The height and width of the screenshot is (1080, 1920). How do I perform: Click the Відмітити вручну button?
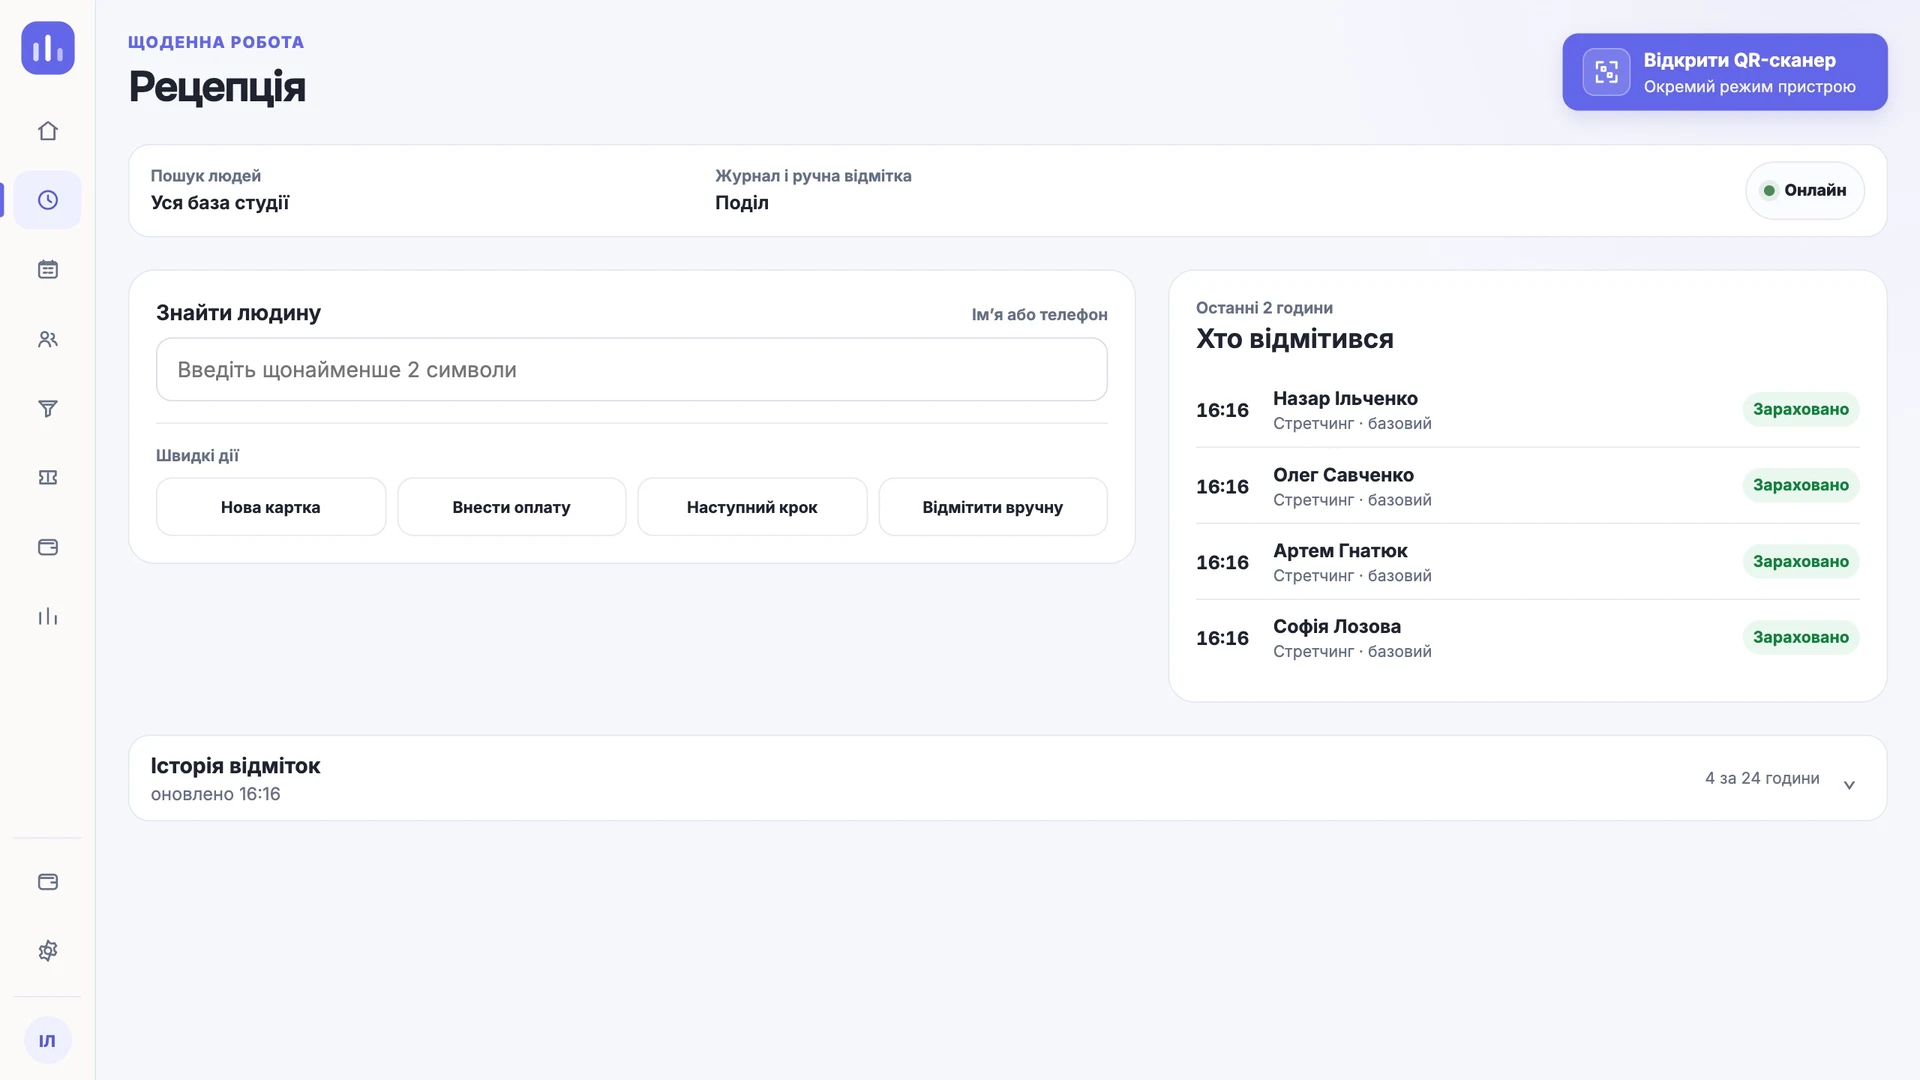(993, 507)
